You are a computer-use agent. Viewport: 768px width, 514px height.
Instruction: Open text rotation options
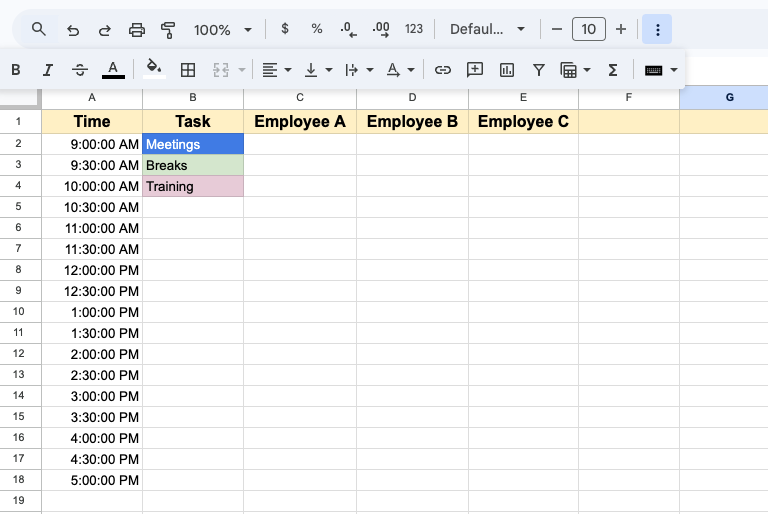click(x=400, y=70)
